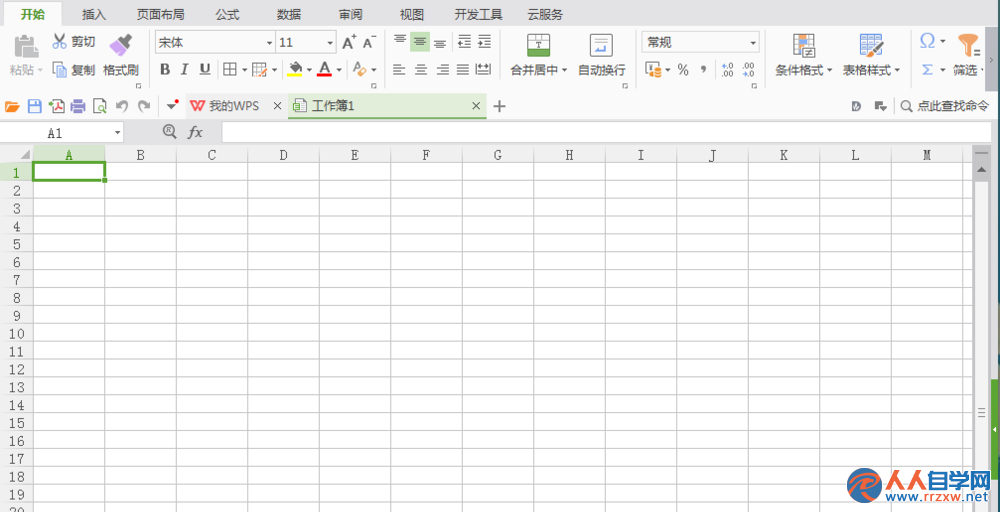Open print preview from quick access toolbar
The width and height of the screenshot is (1000, 512).
coord(99,106)
